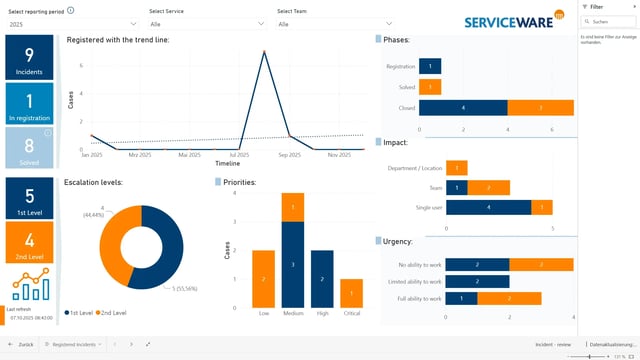640x360 pixels.
Task: Click the Impact section marker icon
Action: pyautogui.click(x=378, y=142)
